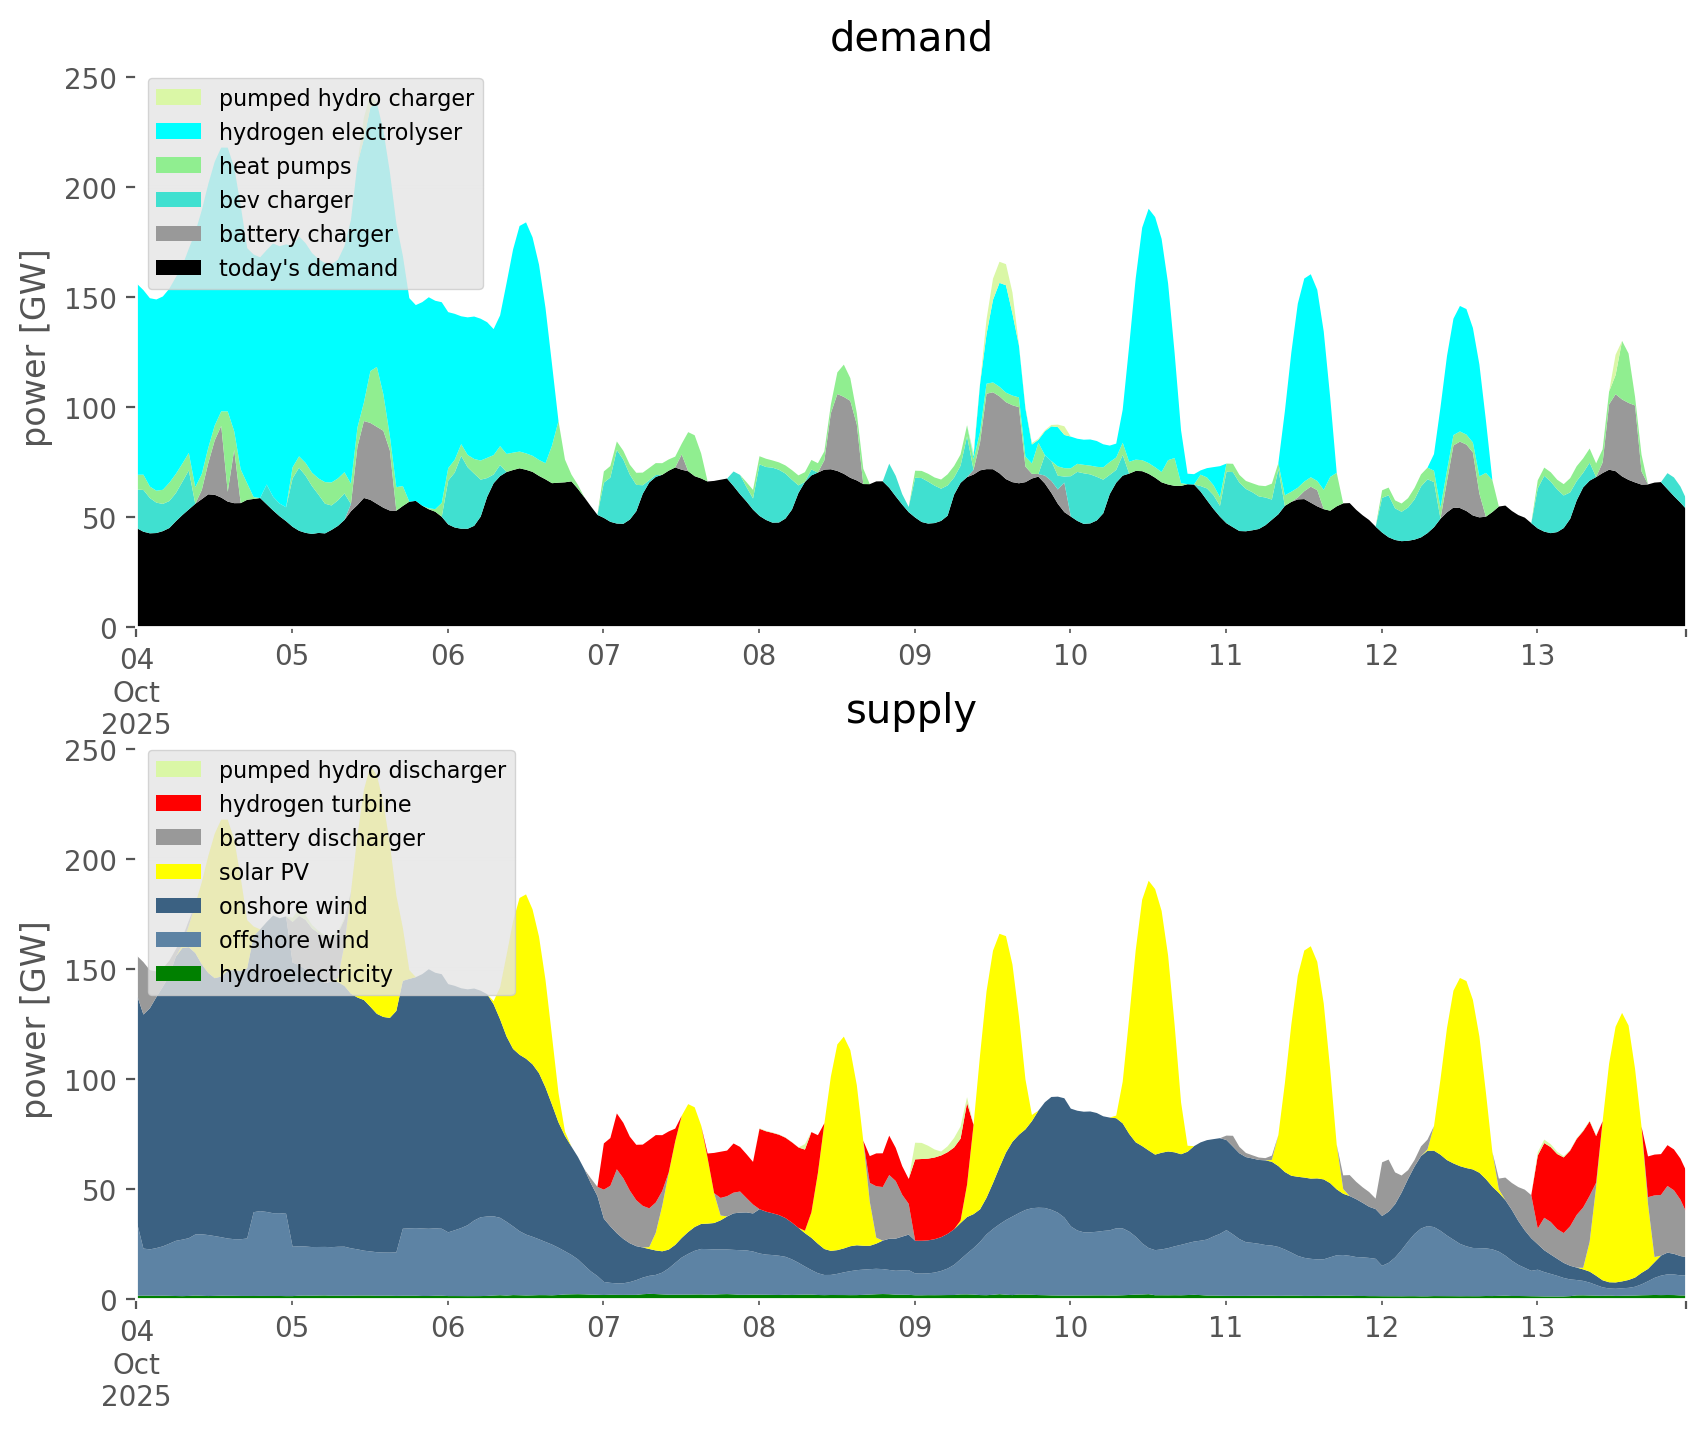The image size is (1706, 1431).
Task: Click the onshore wind legend label
Action: click(293, 906)
